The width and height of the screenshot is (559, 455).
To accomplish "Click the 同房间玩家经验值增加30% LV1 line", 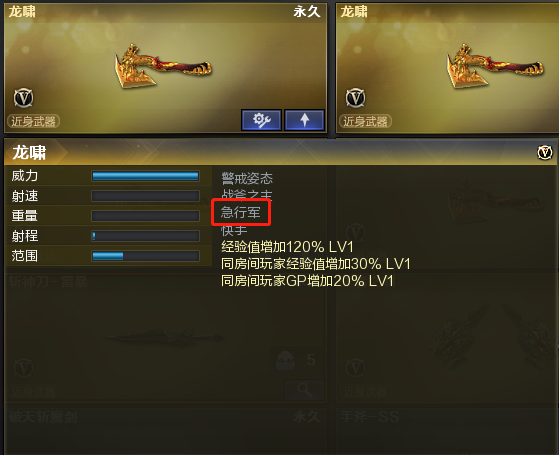I will pyautogui.click(x=316, y=264).
